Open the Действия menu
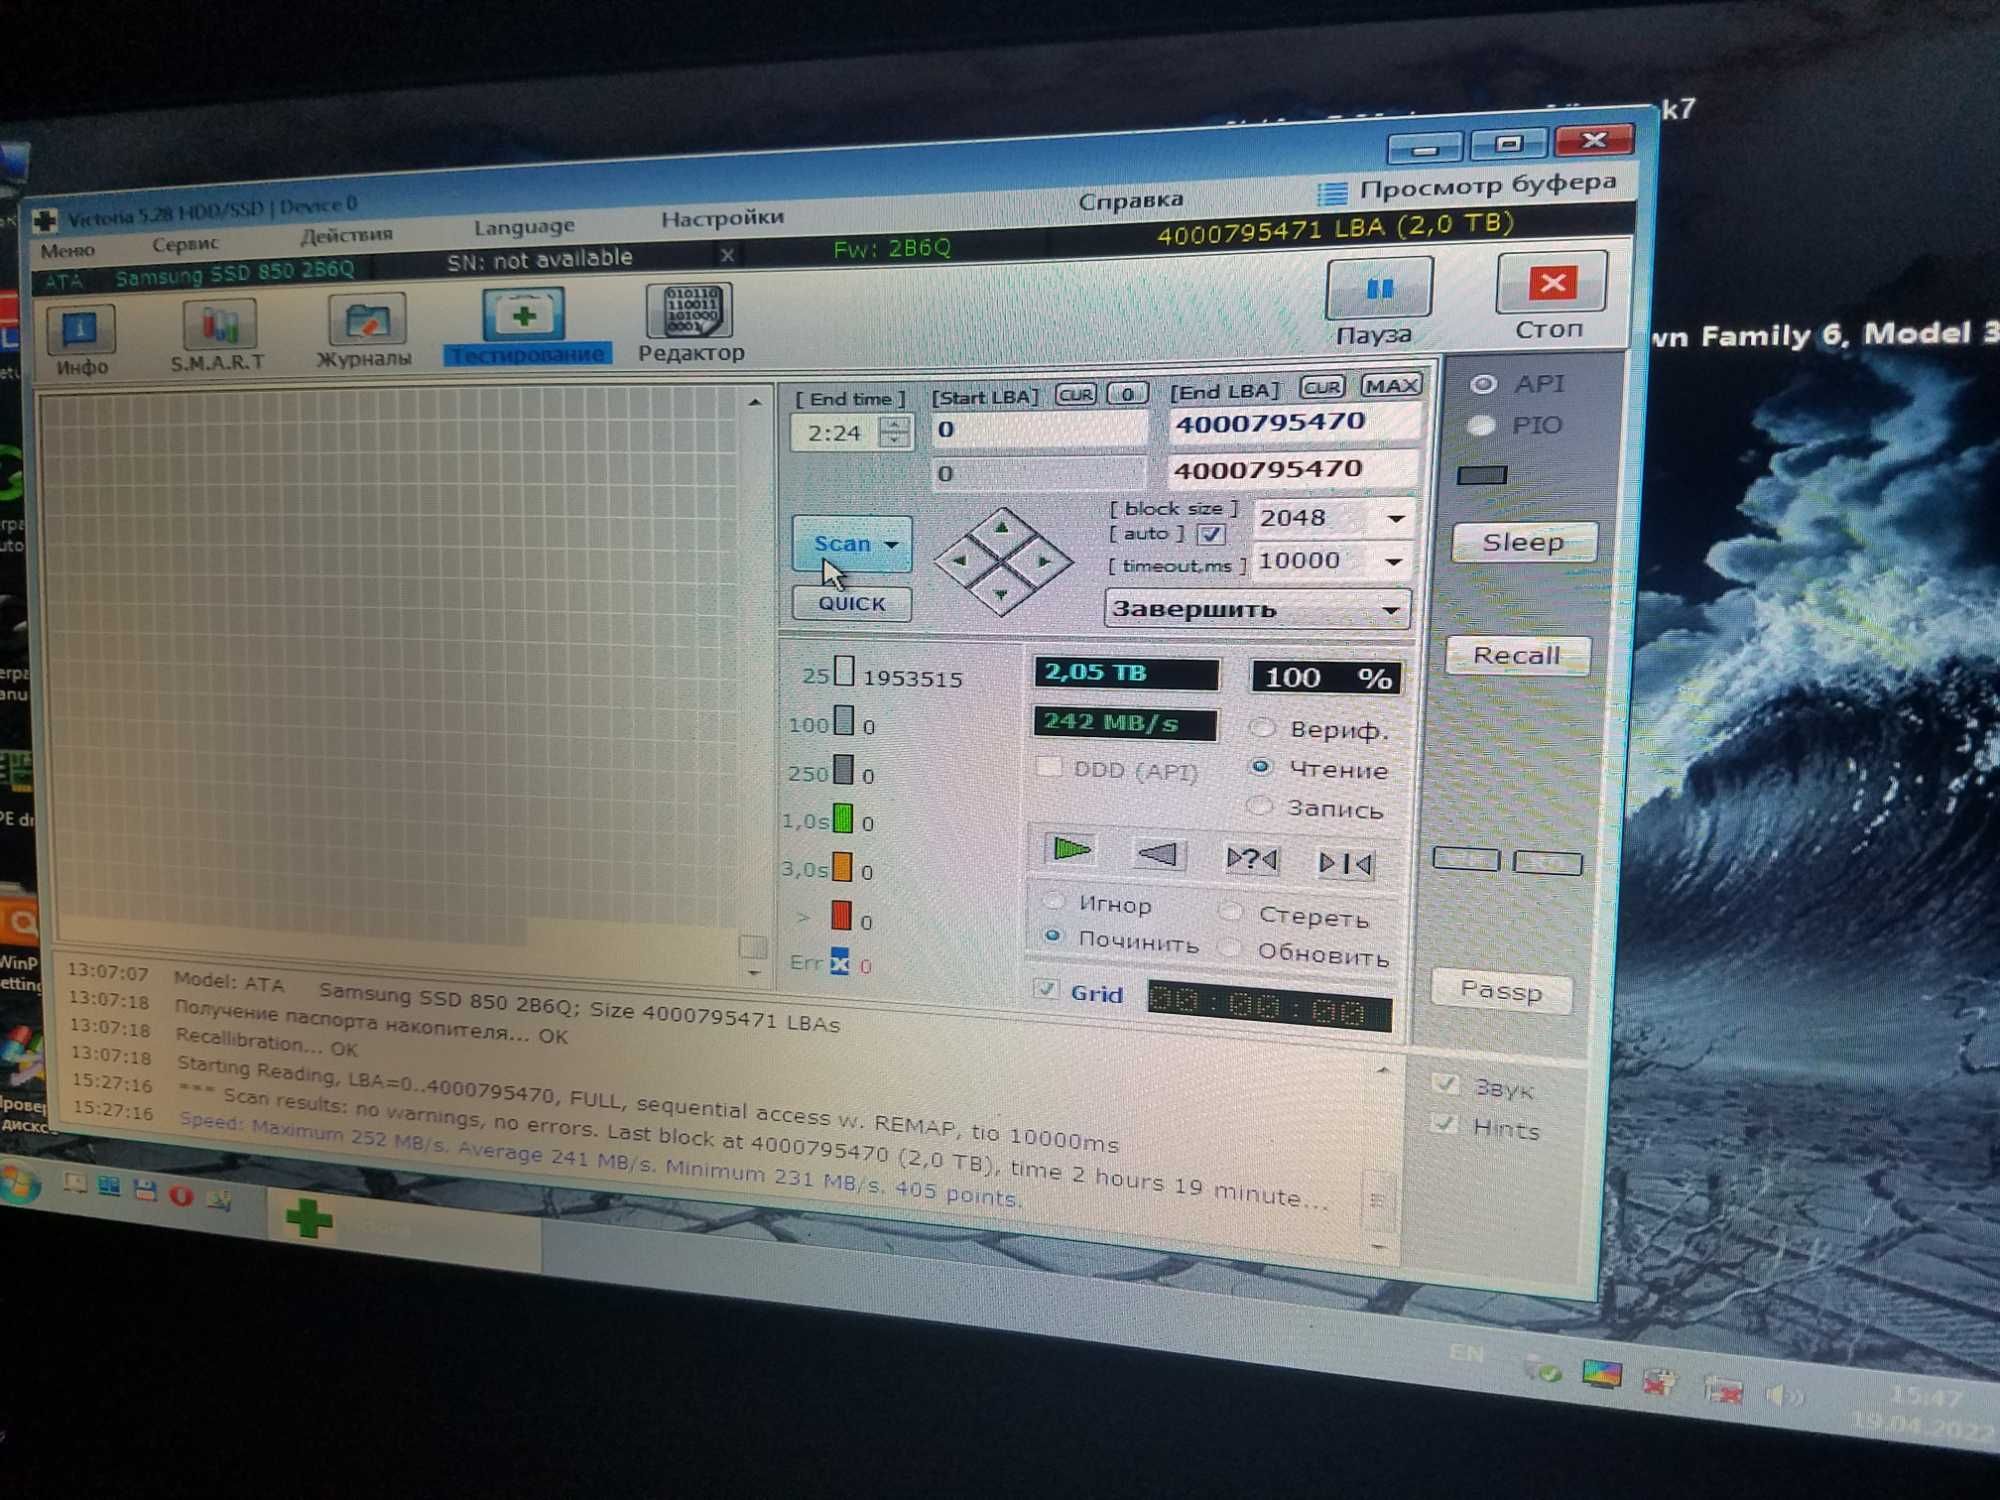Screen dimensions: 2000x1500 [x=347, y=235]
